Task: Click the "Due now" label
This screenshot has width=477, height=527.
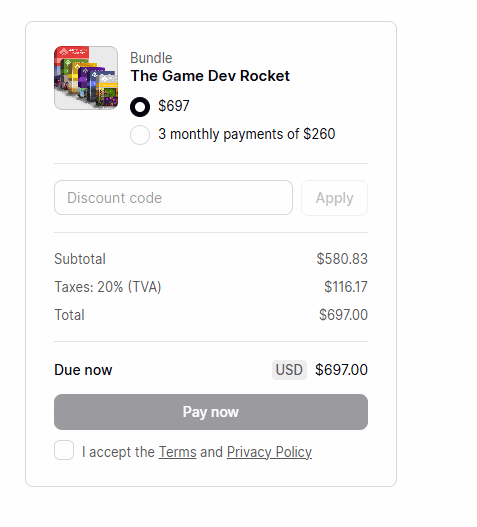Action: click(x=83, y=370)
